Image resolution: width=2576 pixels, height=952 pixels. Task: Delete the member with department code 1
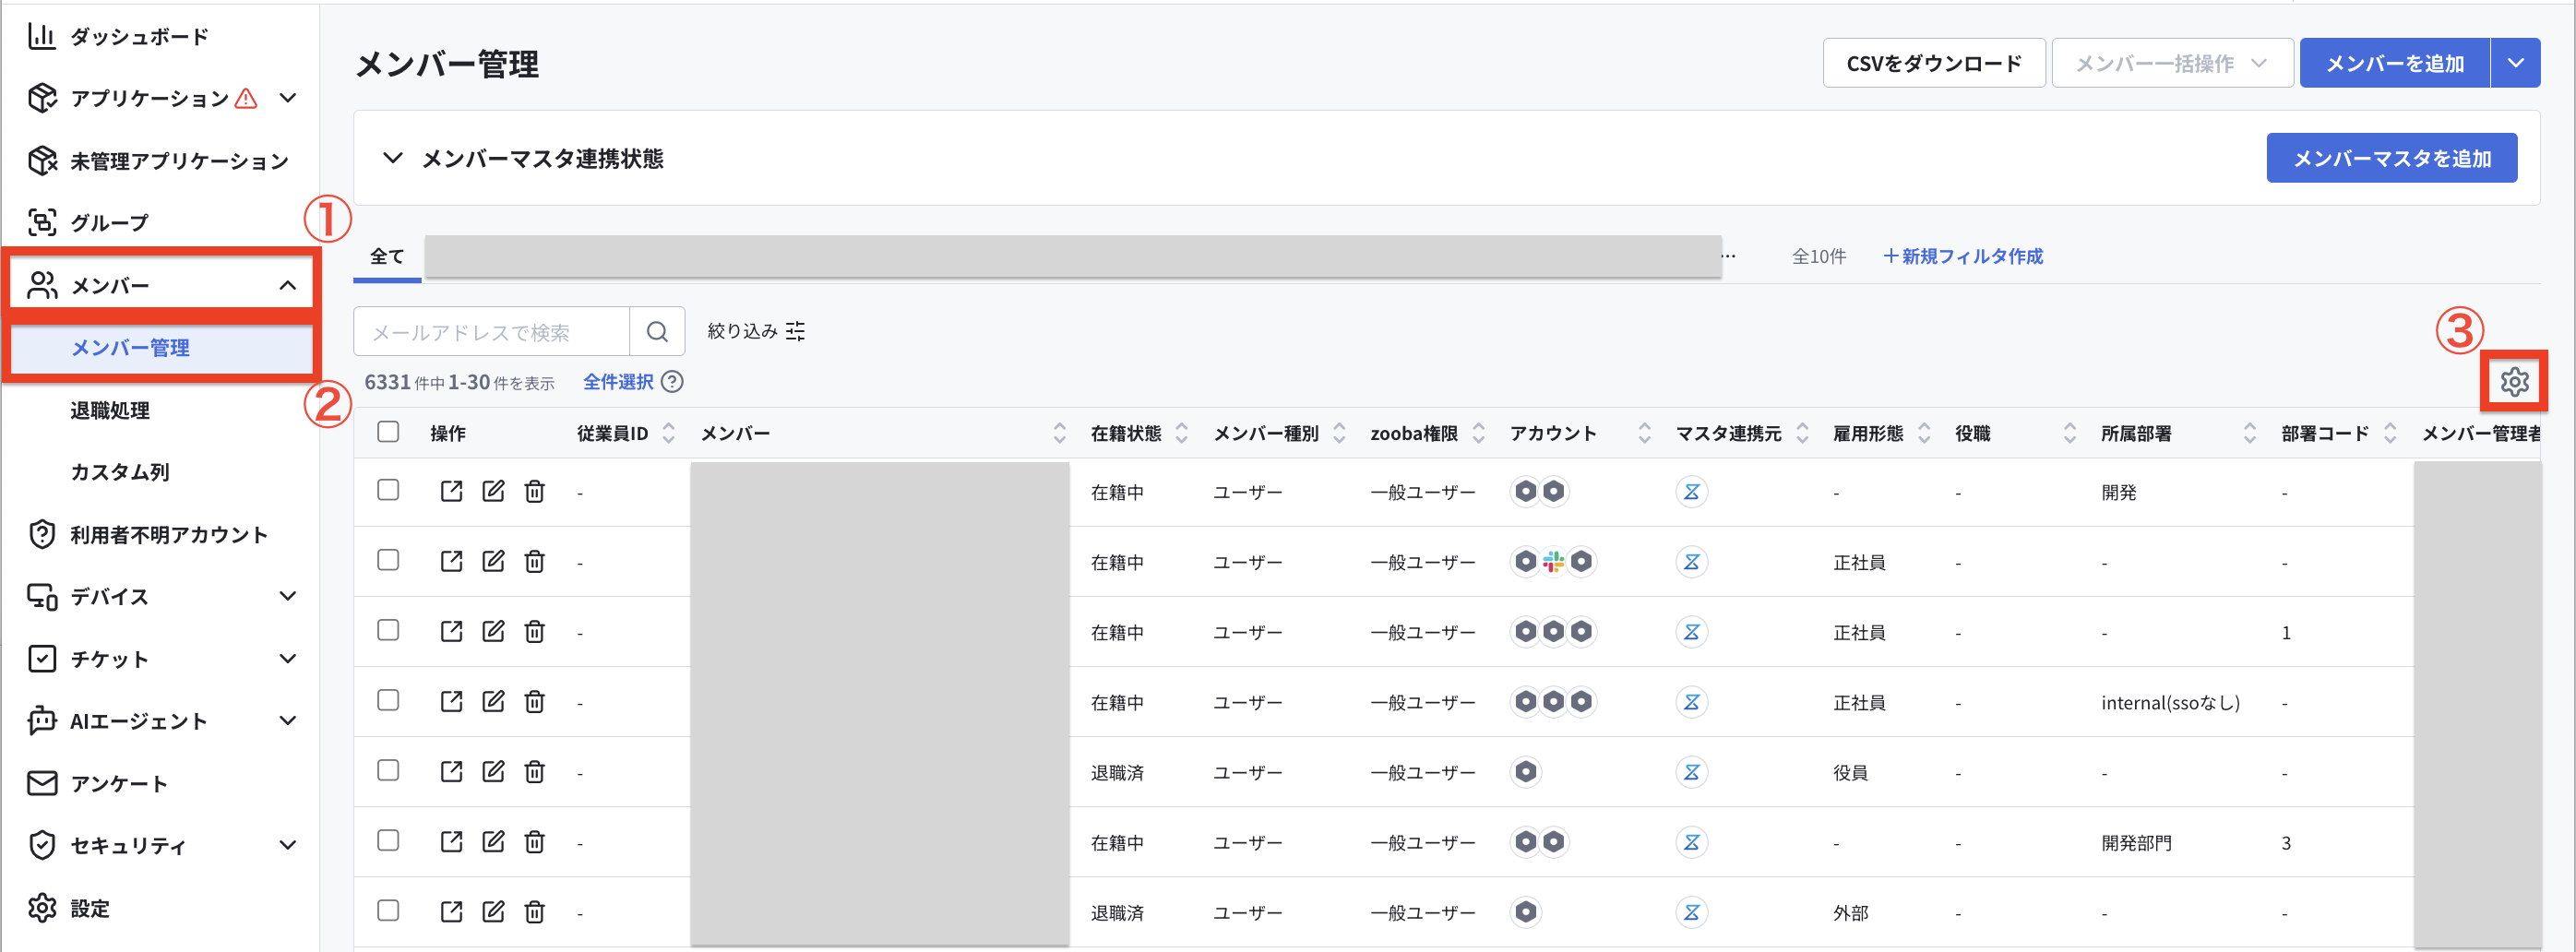click(x=535, y=631)
